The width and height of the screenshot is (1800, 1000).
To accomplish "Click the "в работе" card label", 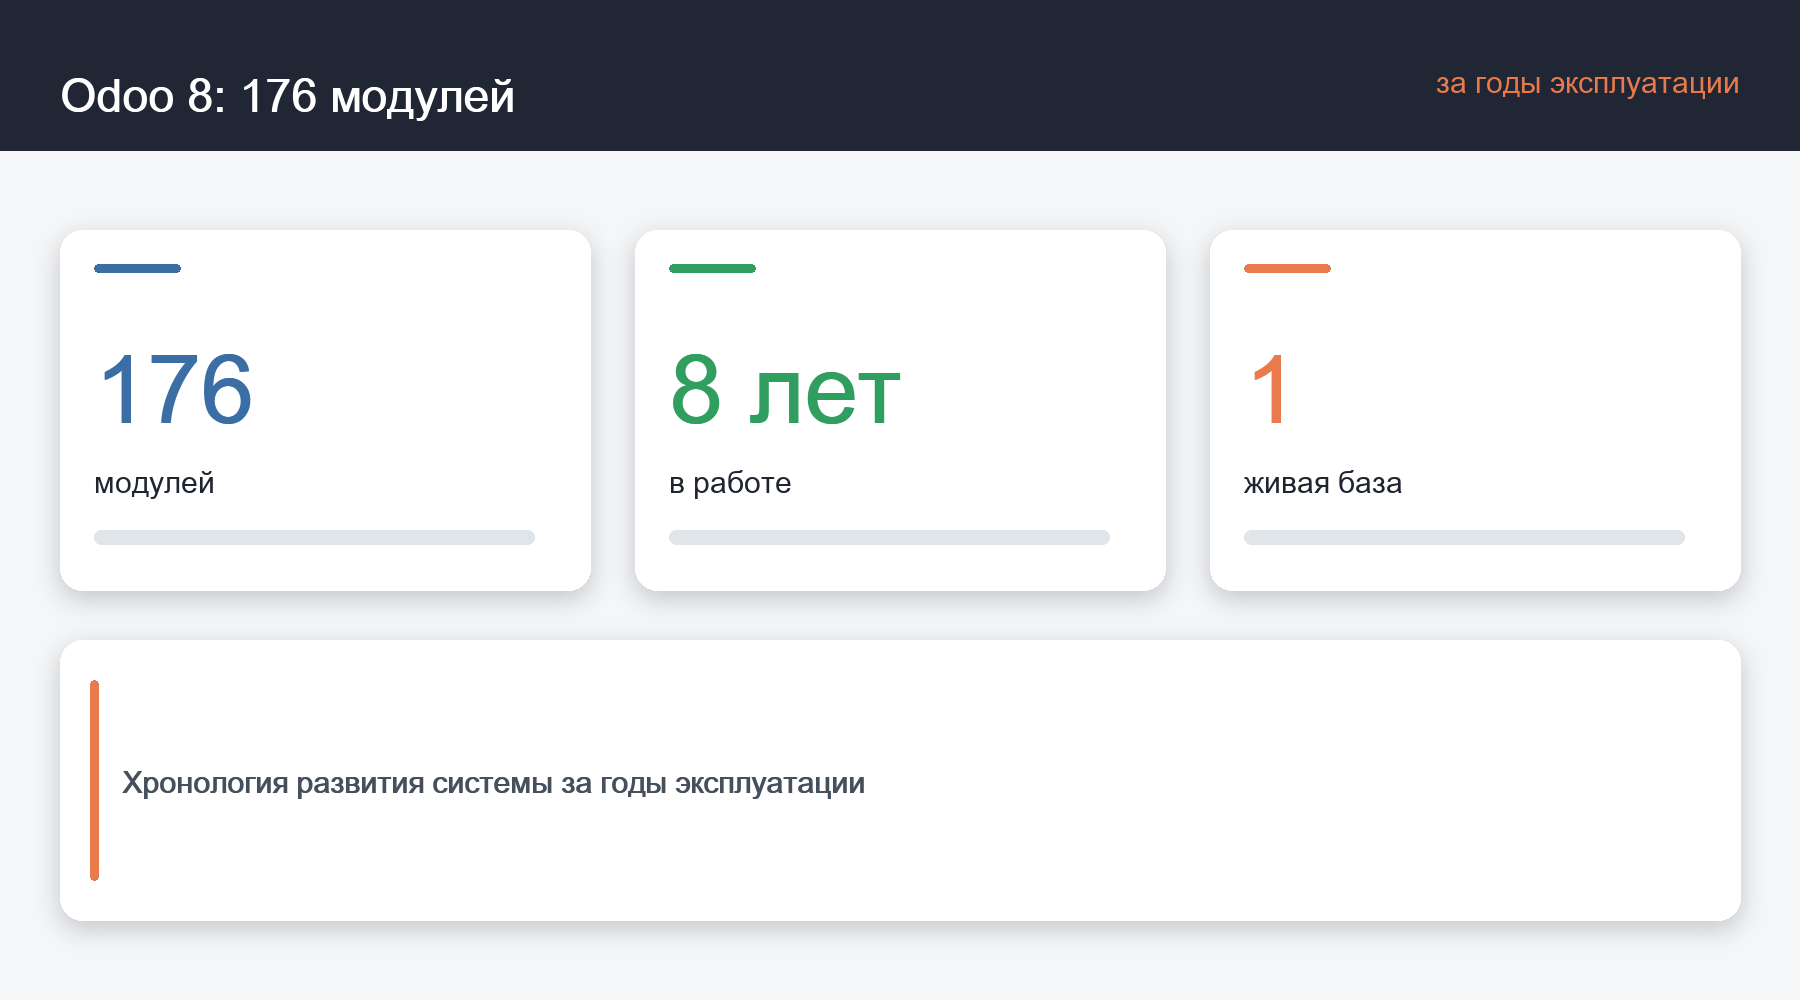I will pos(730,483).
